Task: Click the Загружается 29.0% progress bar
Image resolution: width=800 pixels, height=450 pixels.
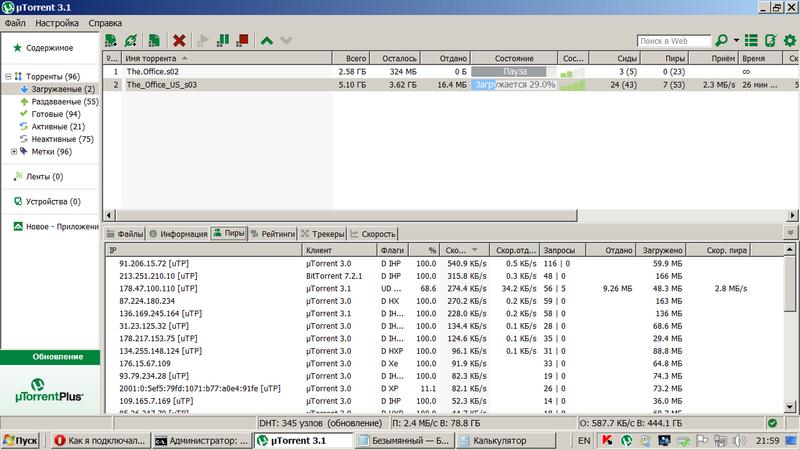Action: pyautogui.click(x=514, y=85)
